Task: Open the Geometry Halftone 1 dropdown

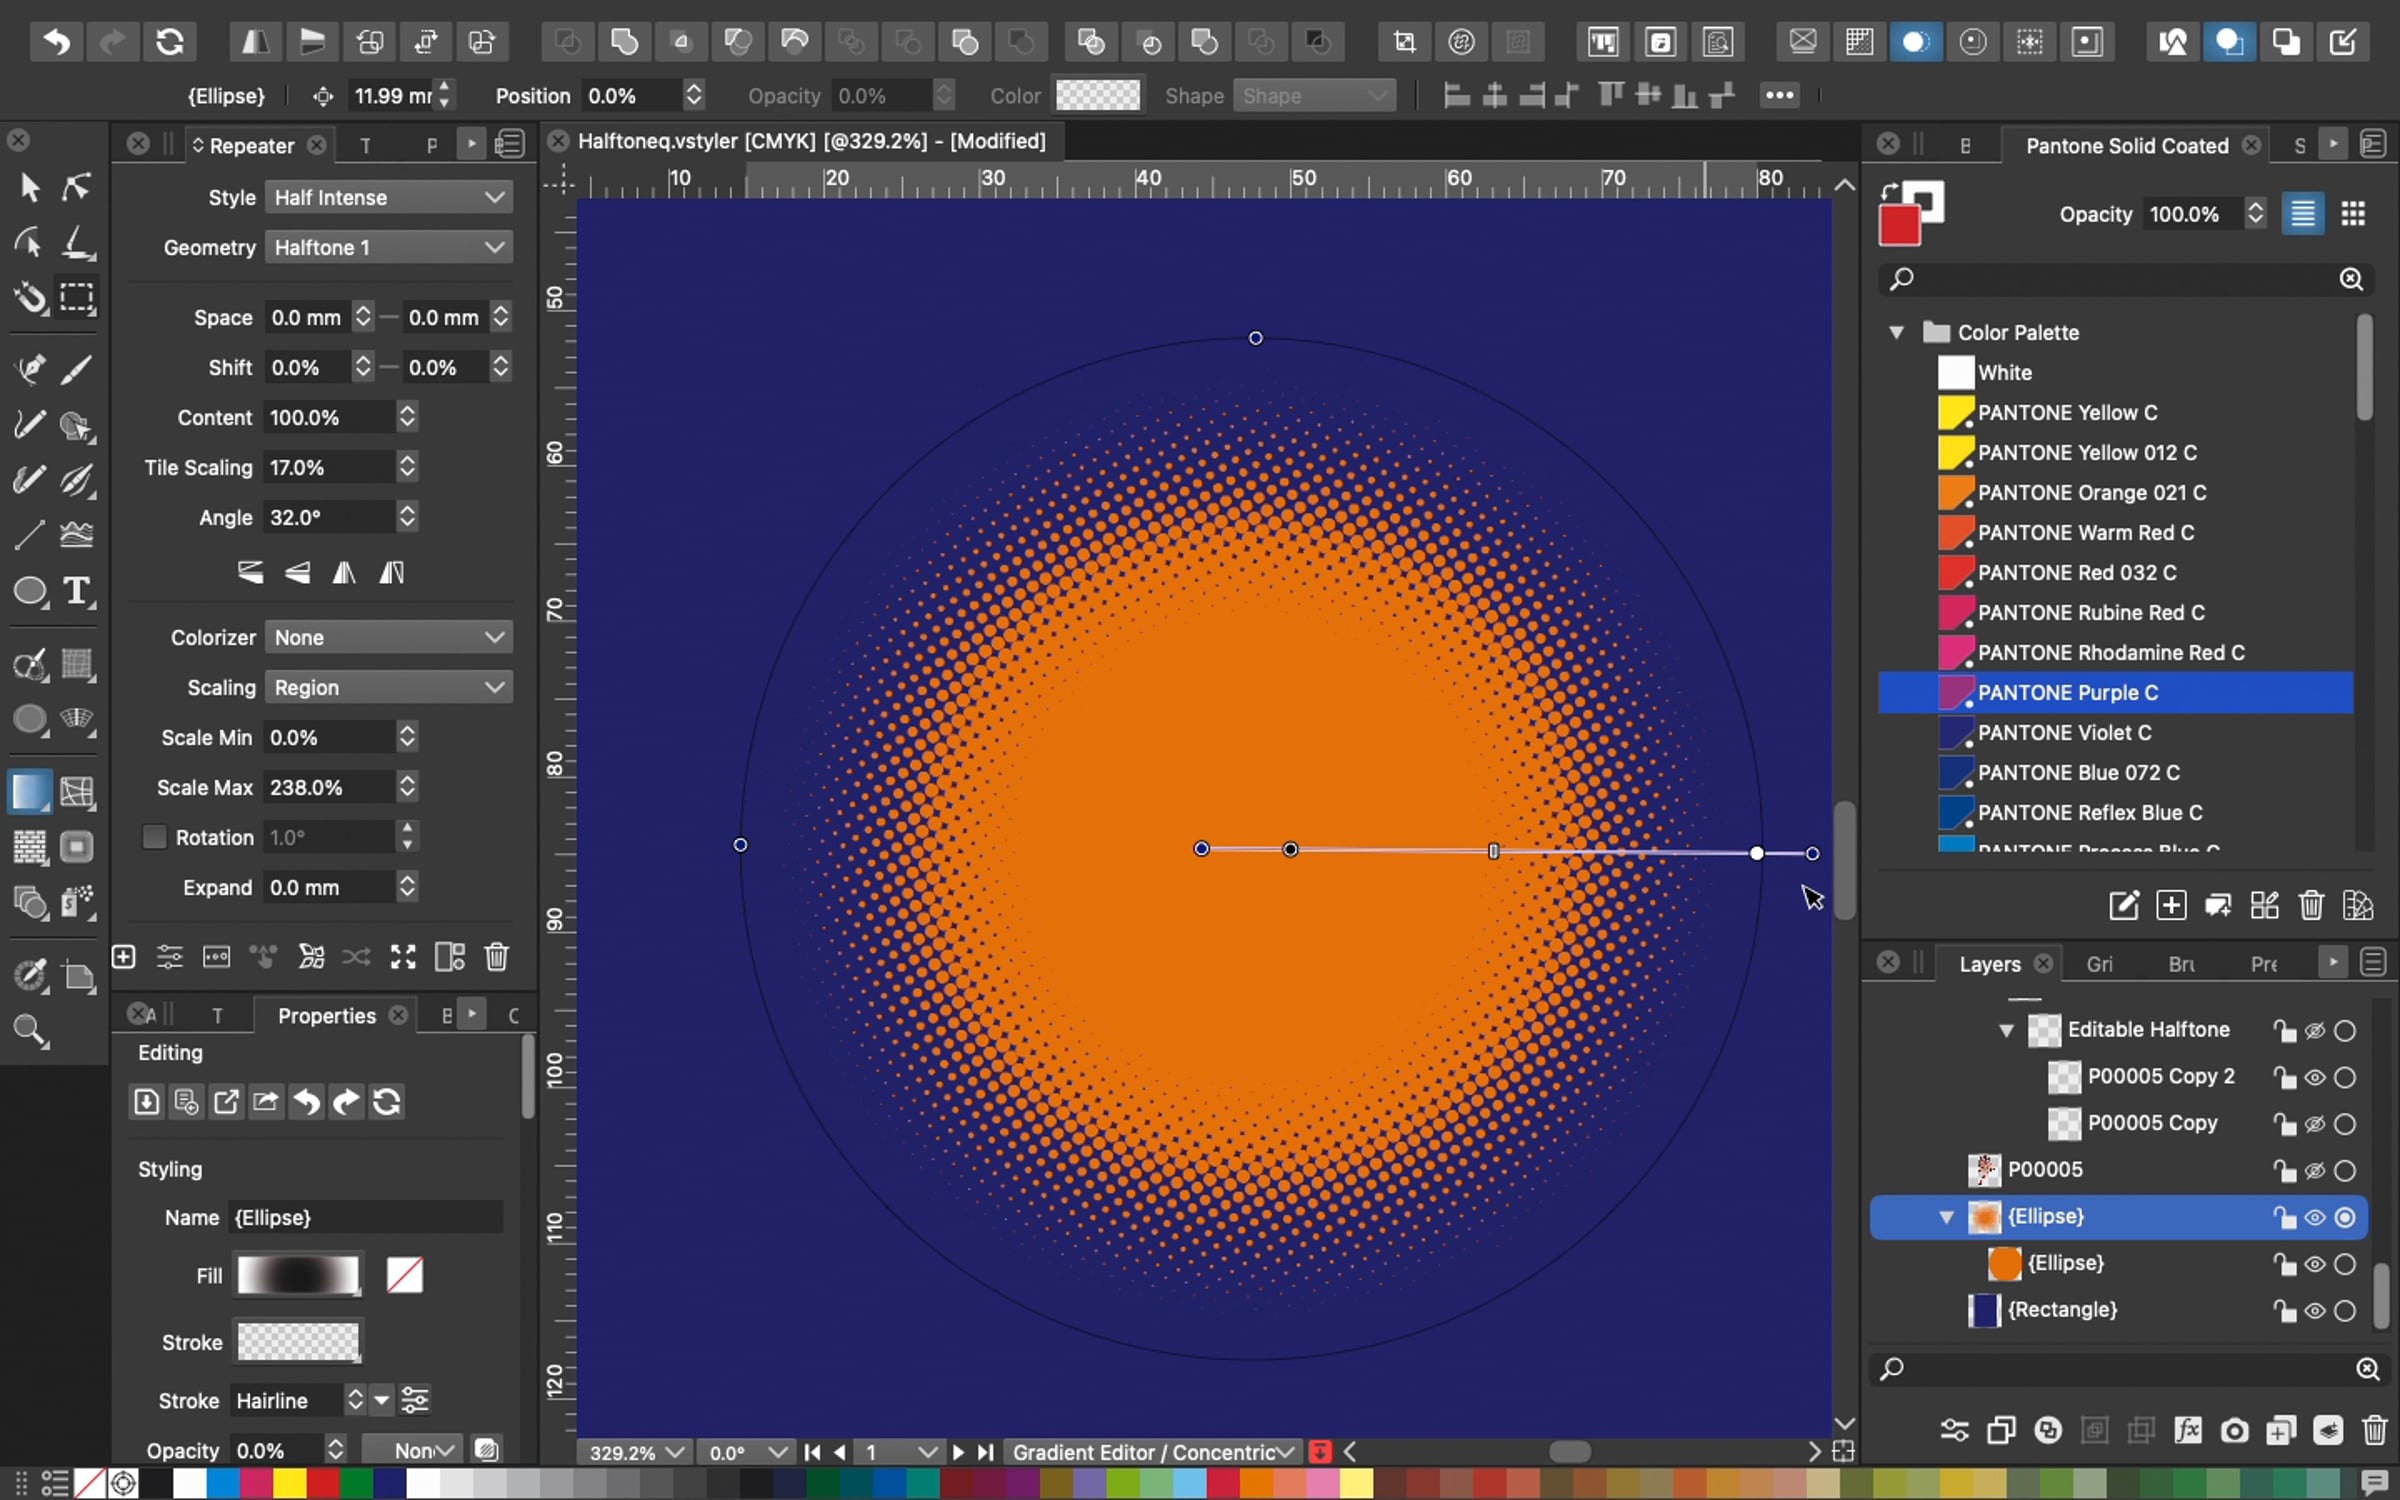Action: click(388, 247)
